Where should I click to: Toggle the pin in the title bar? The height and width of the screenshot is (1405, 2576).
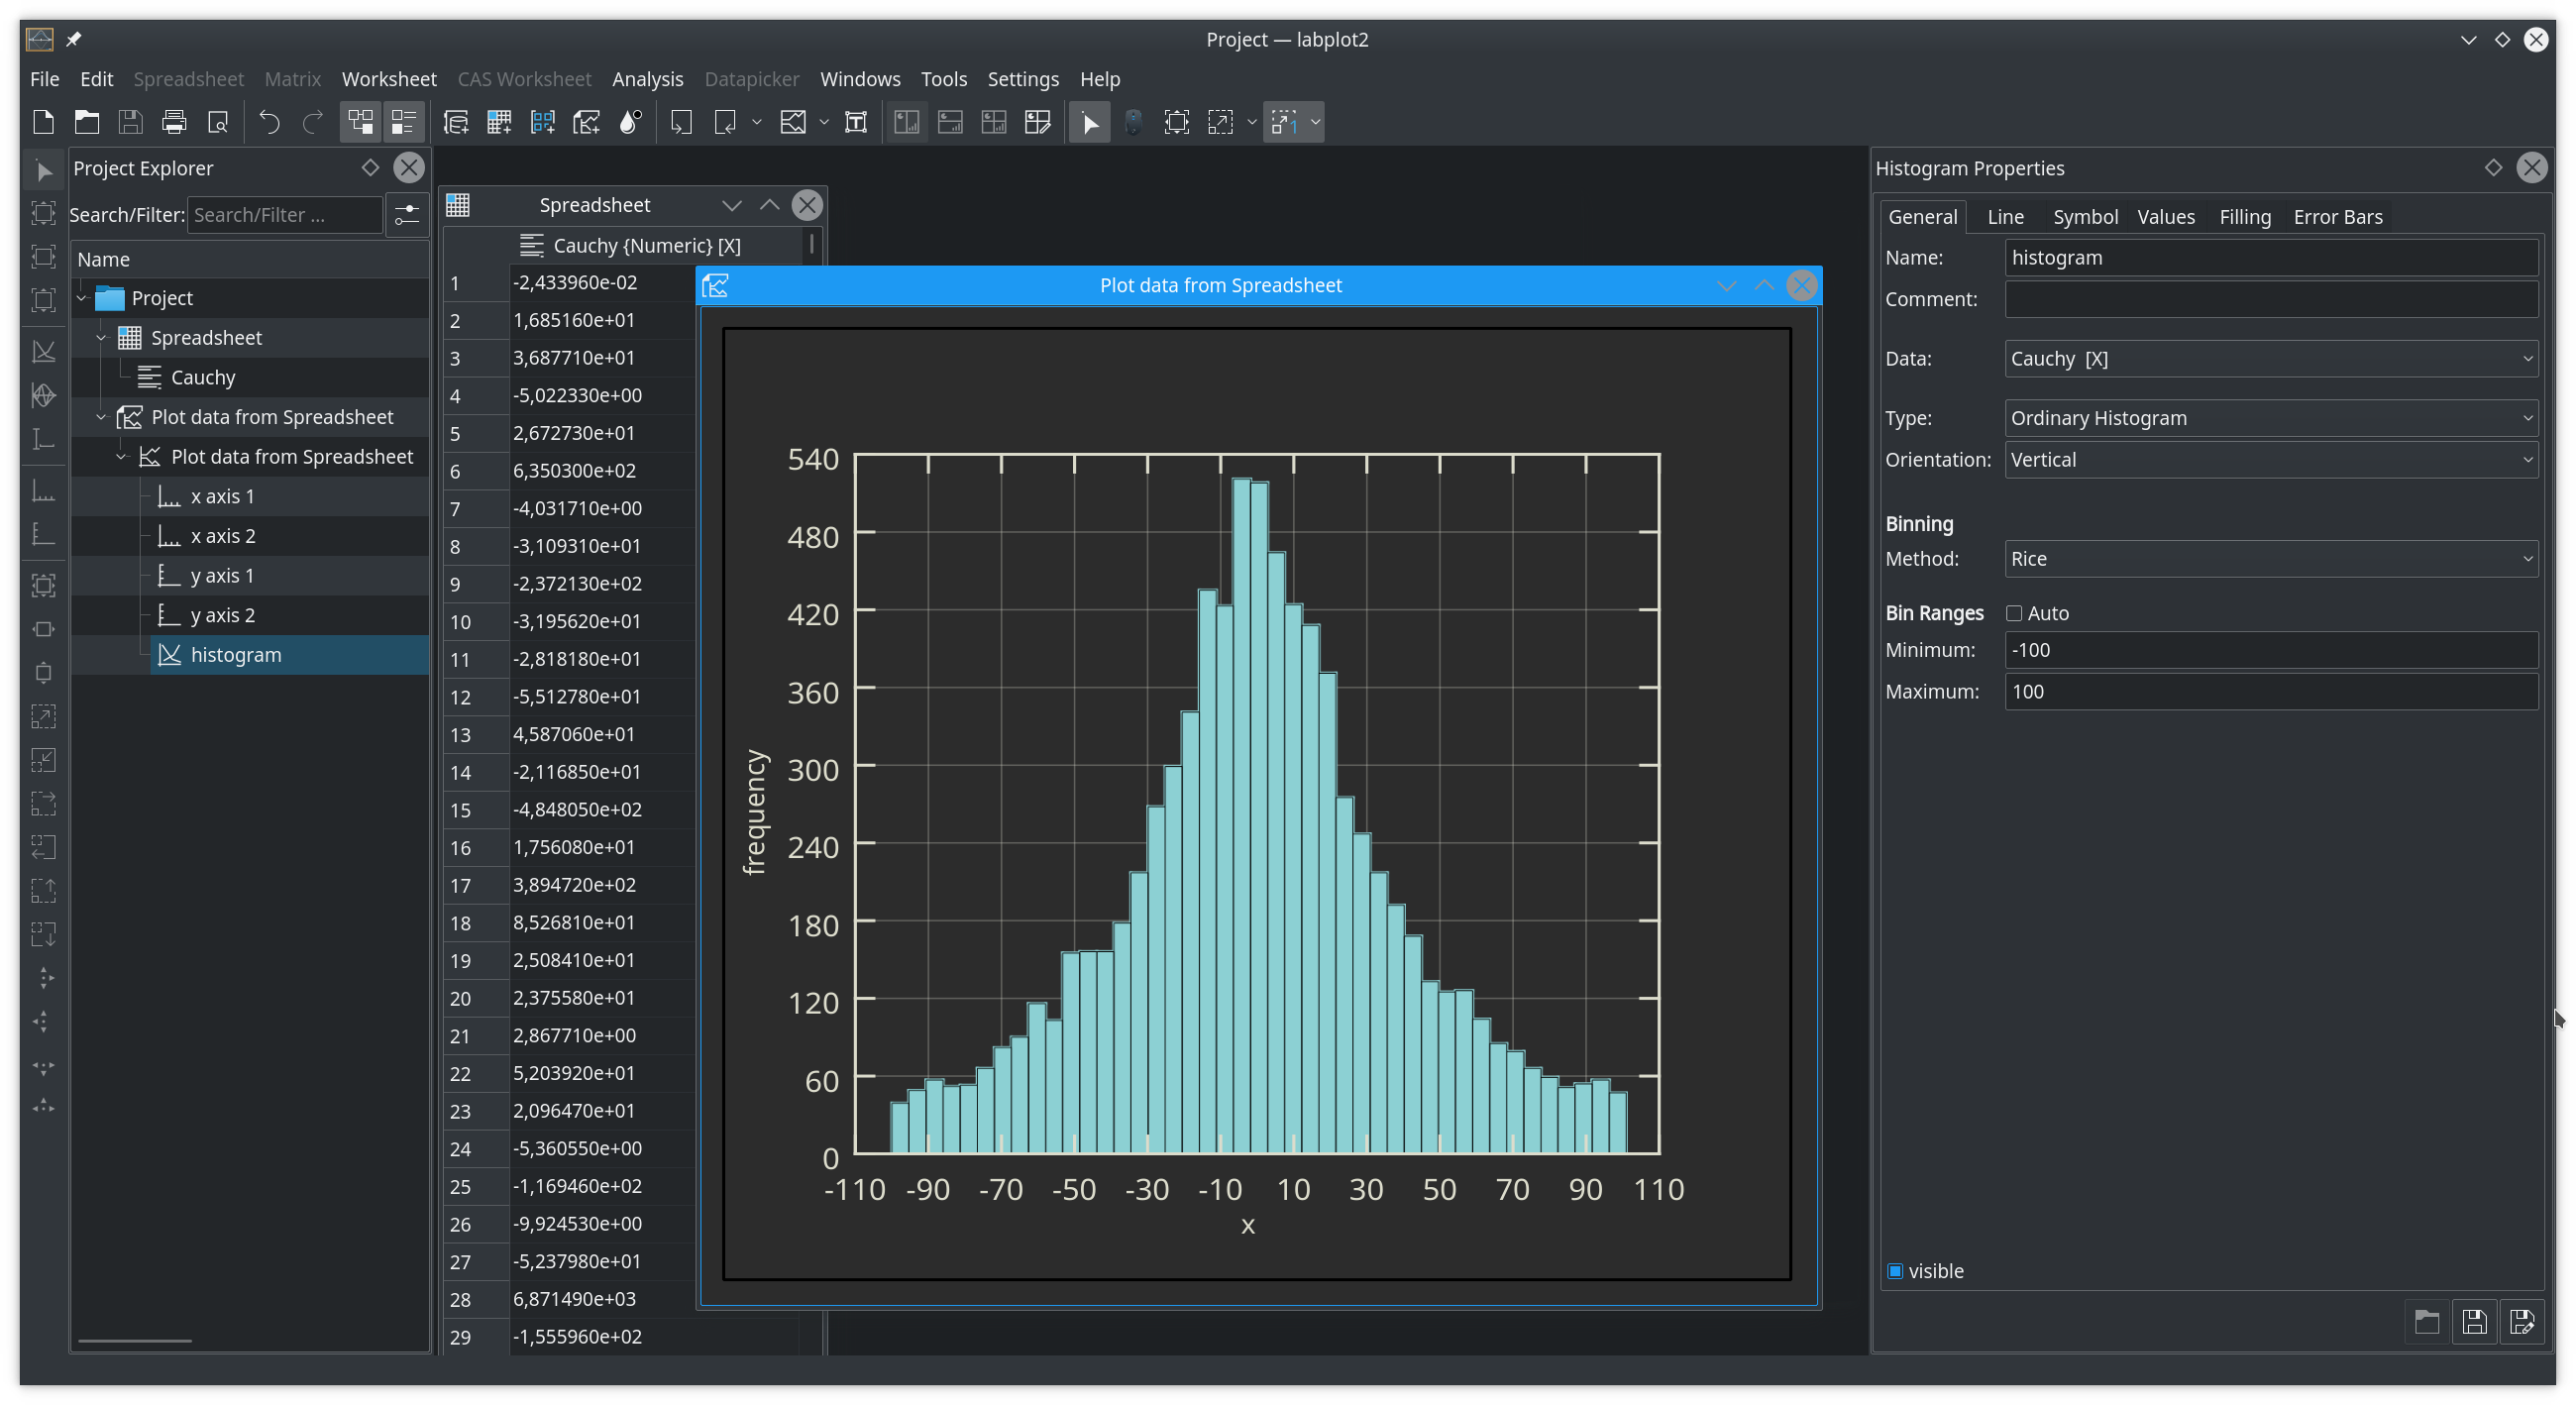tap(74, 40)
